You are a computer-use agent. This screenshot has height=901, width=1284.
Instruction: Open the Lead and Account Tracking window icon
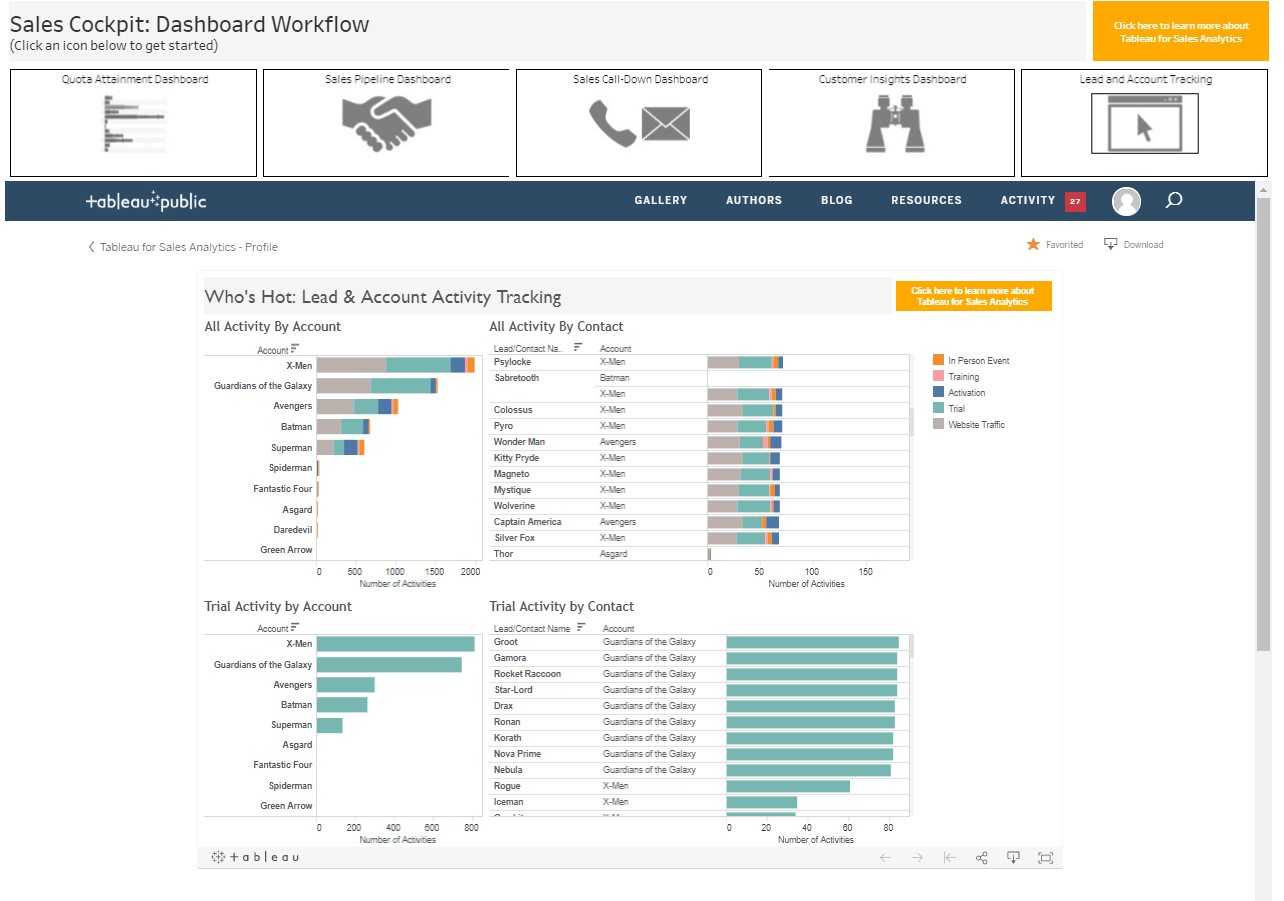pos(1144,124)
